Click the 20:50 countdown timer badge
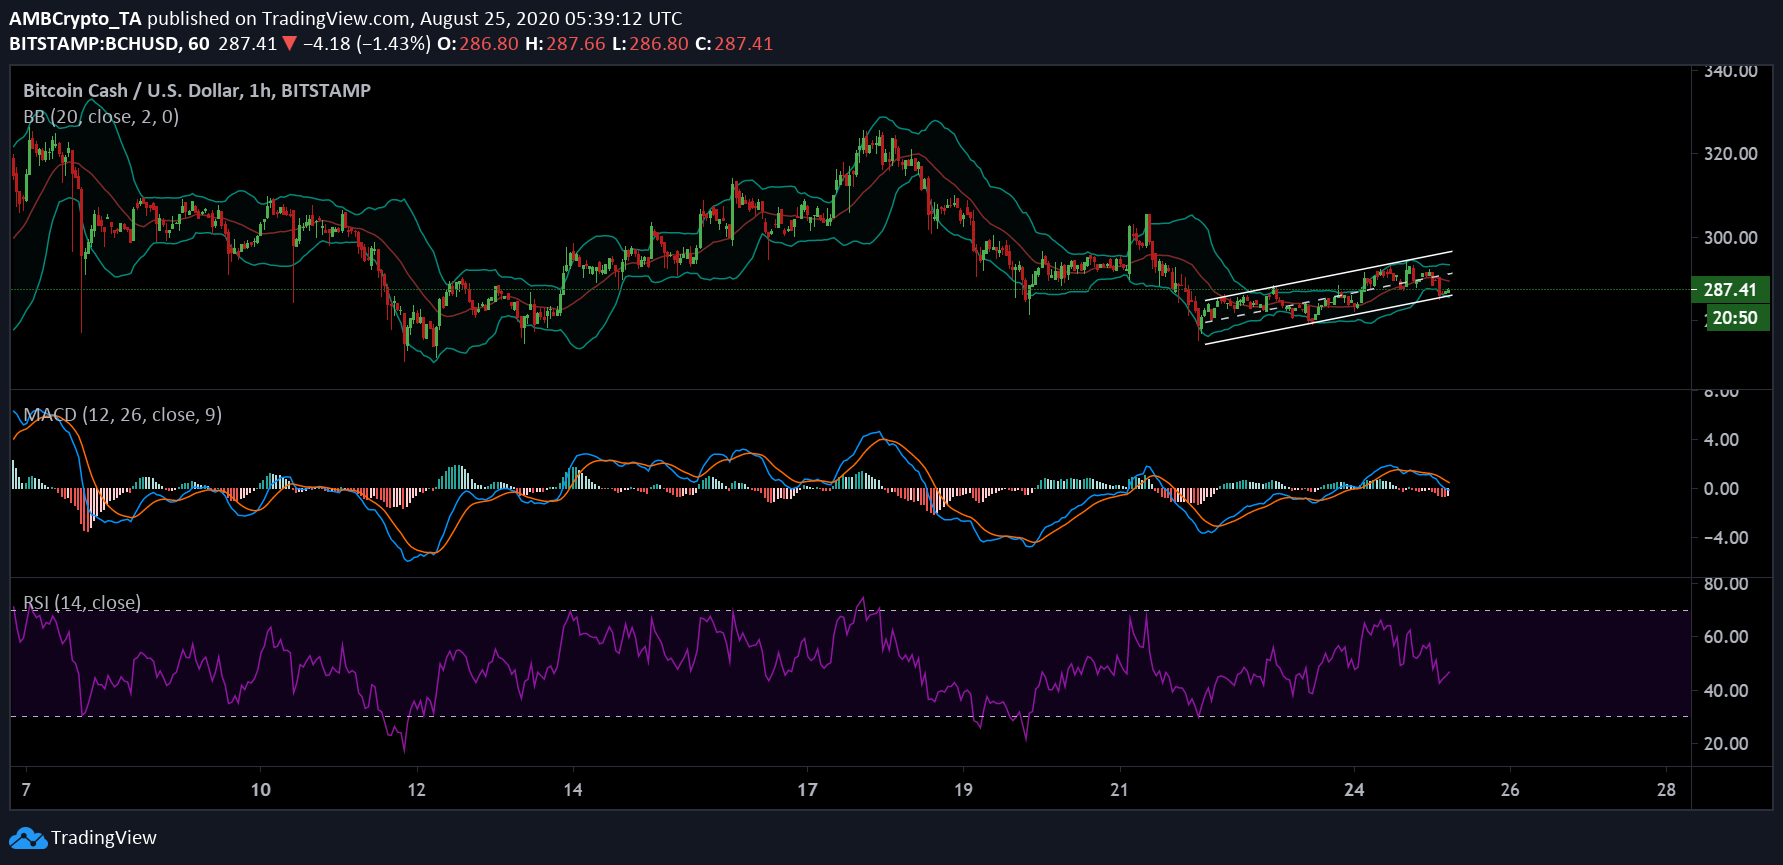Image resolution: width=1783 pixels, height=865 pixels. coord(1733,318)
